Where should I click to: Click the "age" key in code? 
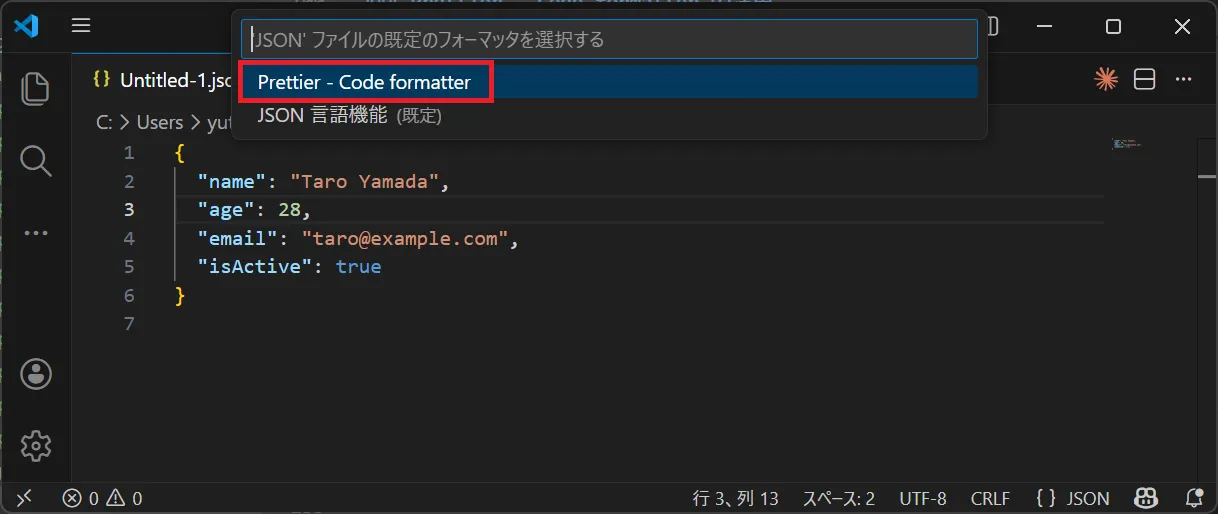click(226, 210)
